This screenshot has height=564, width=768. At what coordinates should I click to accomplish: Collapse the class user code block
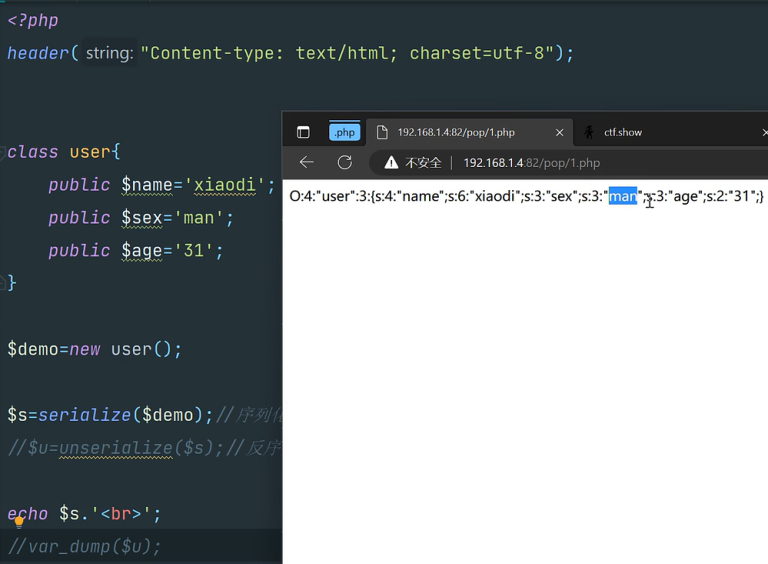click(4, 152)
